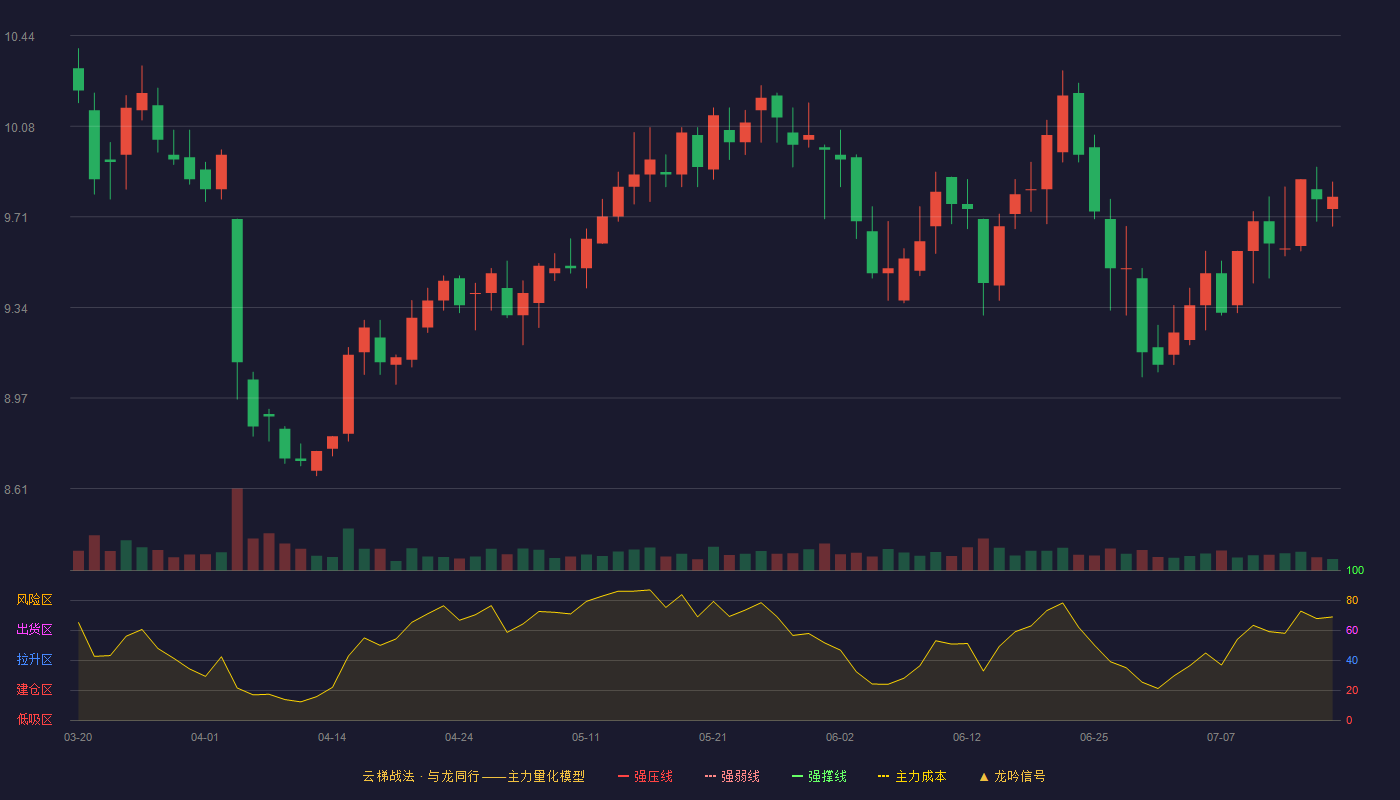Click the 80 indicator scale value
This screenshot has height=800, width=1400.
(1352, 600)
